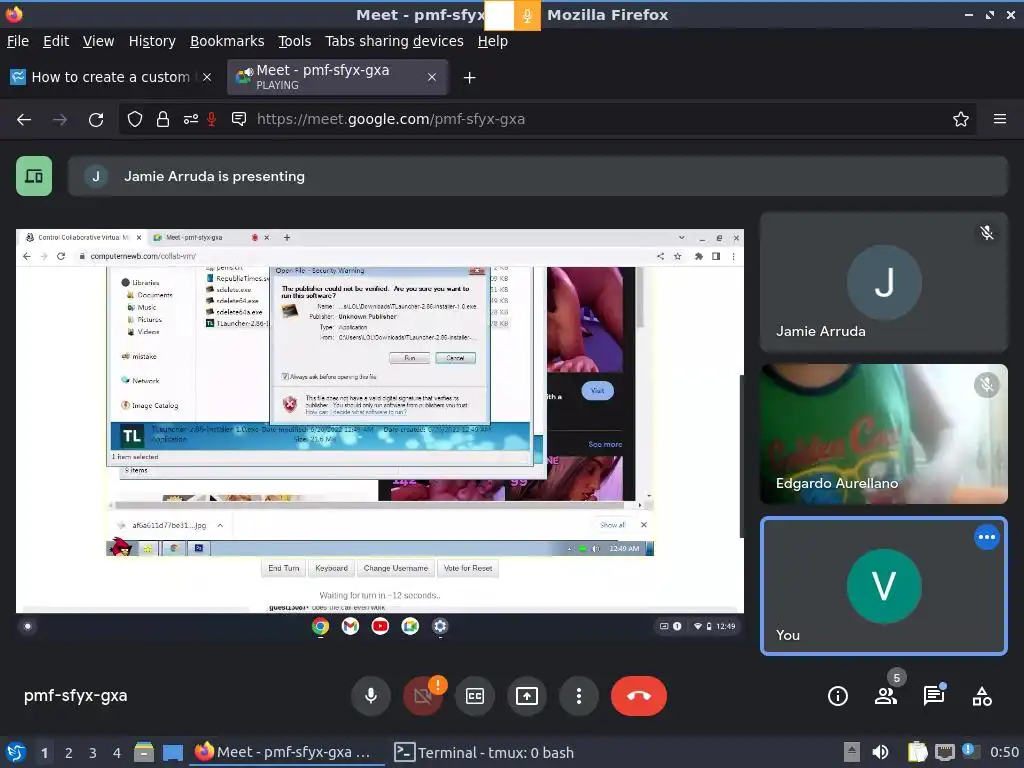Reload the current page
The width and height of the screenshot is (1024, 768).
tap(96, 120)
